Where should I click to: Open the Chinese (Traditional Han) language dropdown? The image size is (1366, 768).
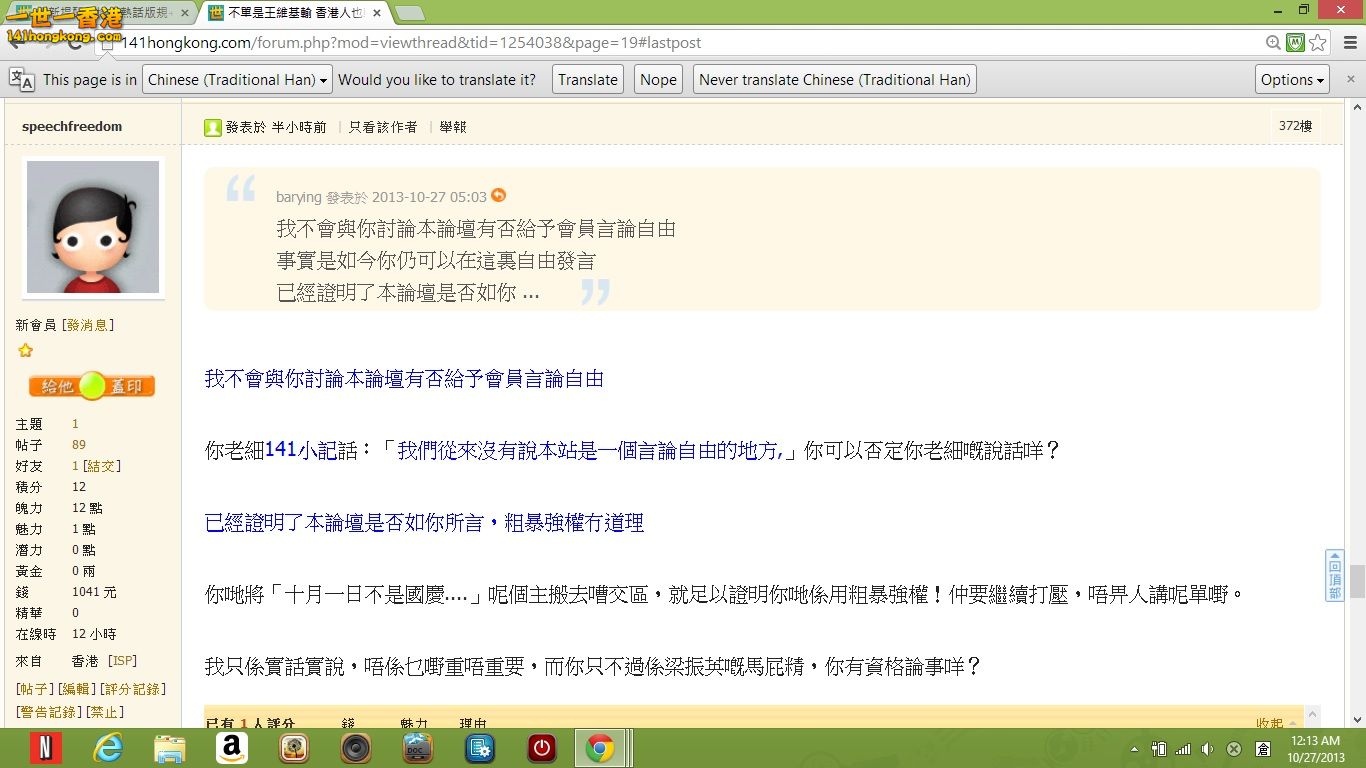[x=238, y=80]
